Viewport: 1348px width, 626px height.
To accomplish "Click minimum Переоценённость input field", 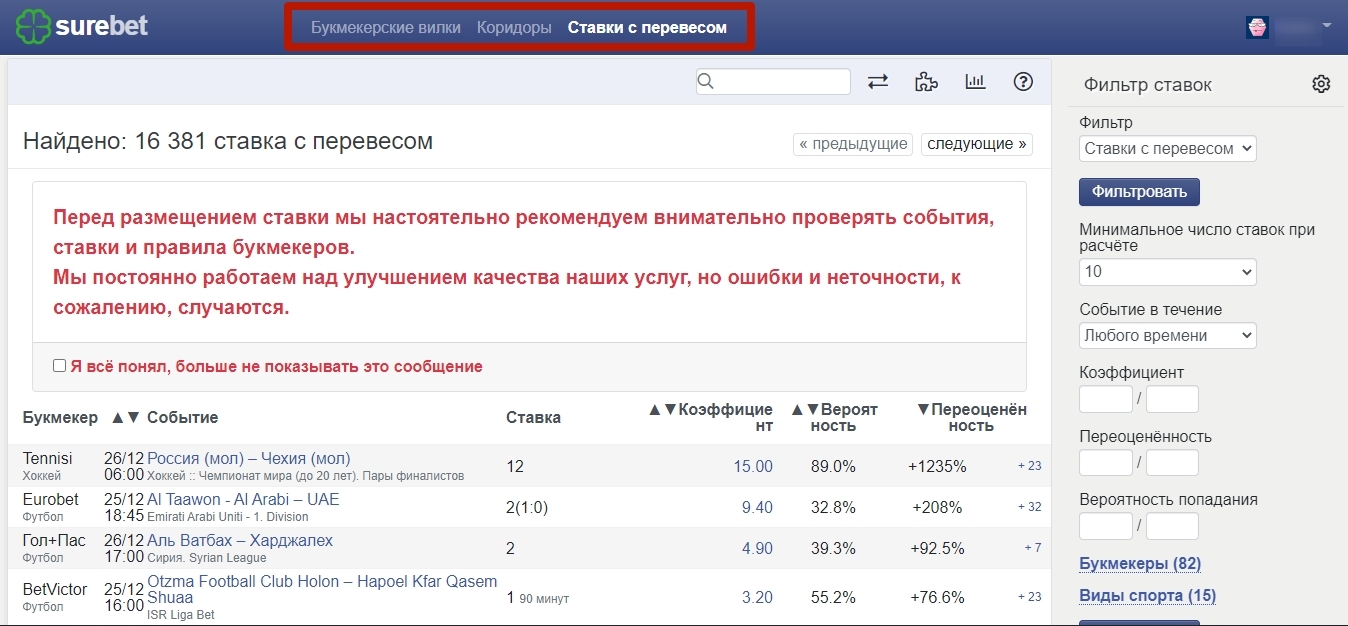I will [1106, 462].
